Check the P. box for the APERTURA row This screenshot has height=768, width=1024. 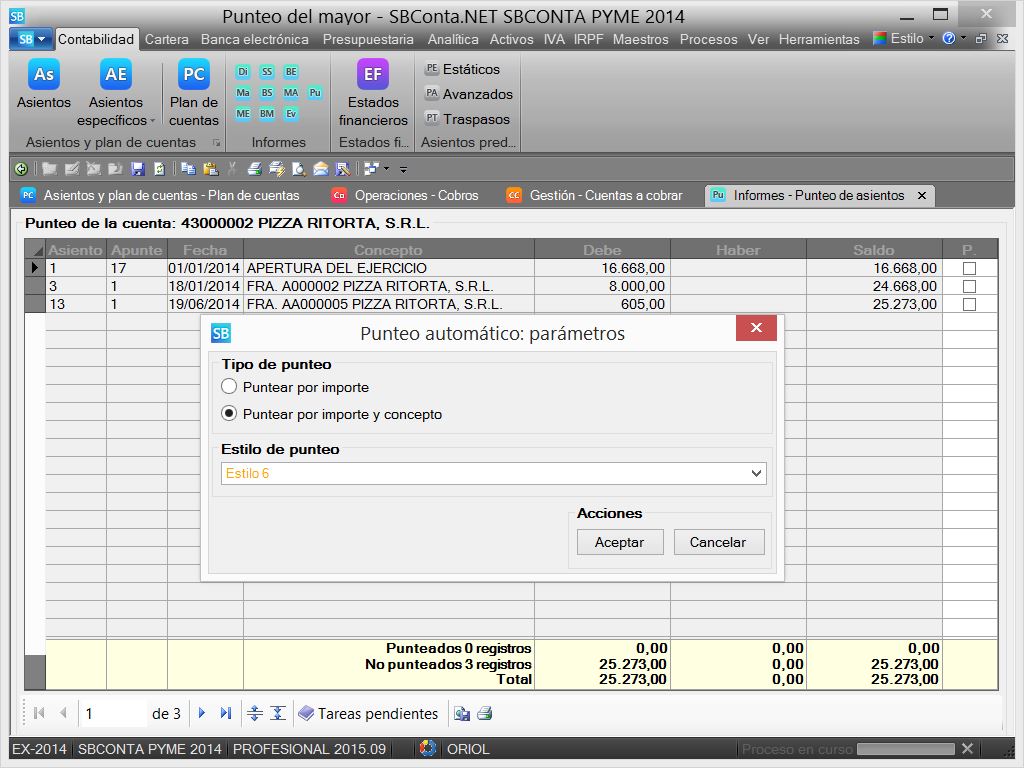coord(969,268)
